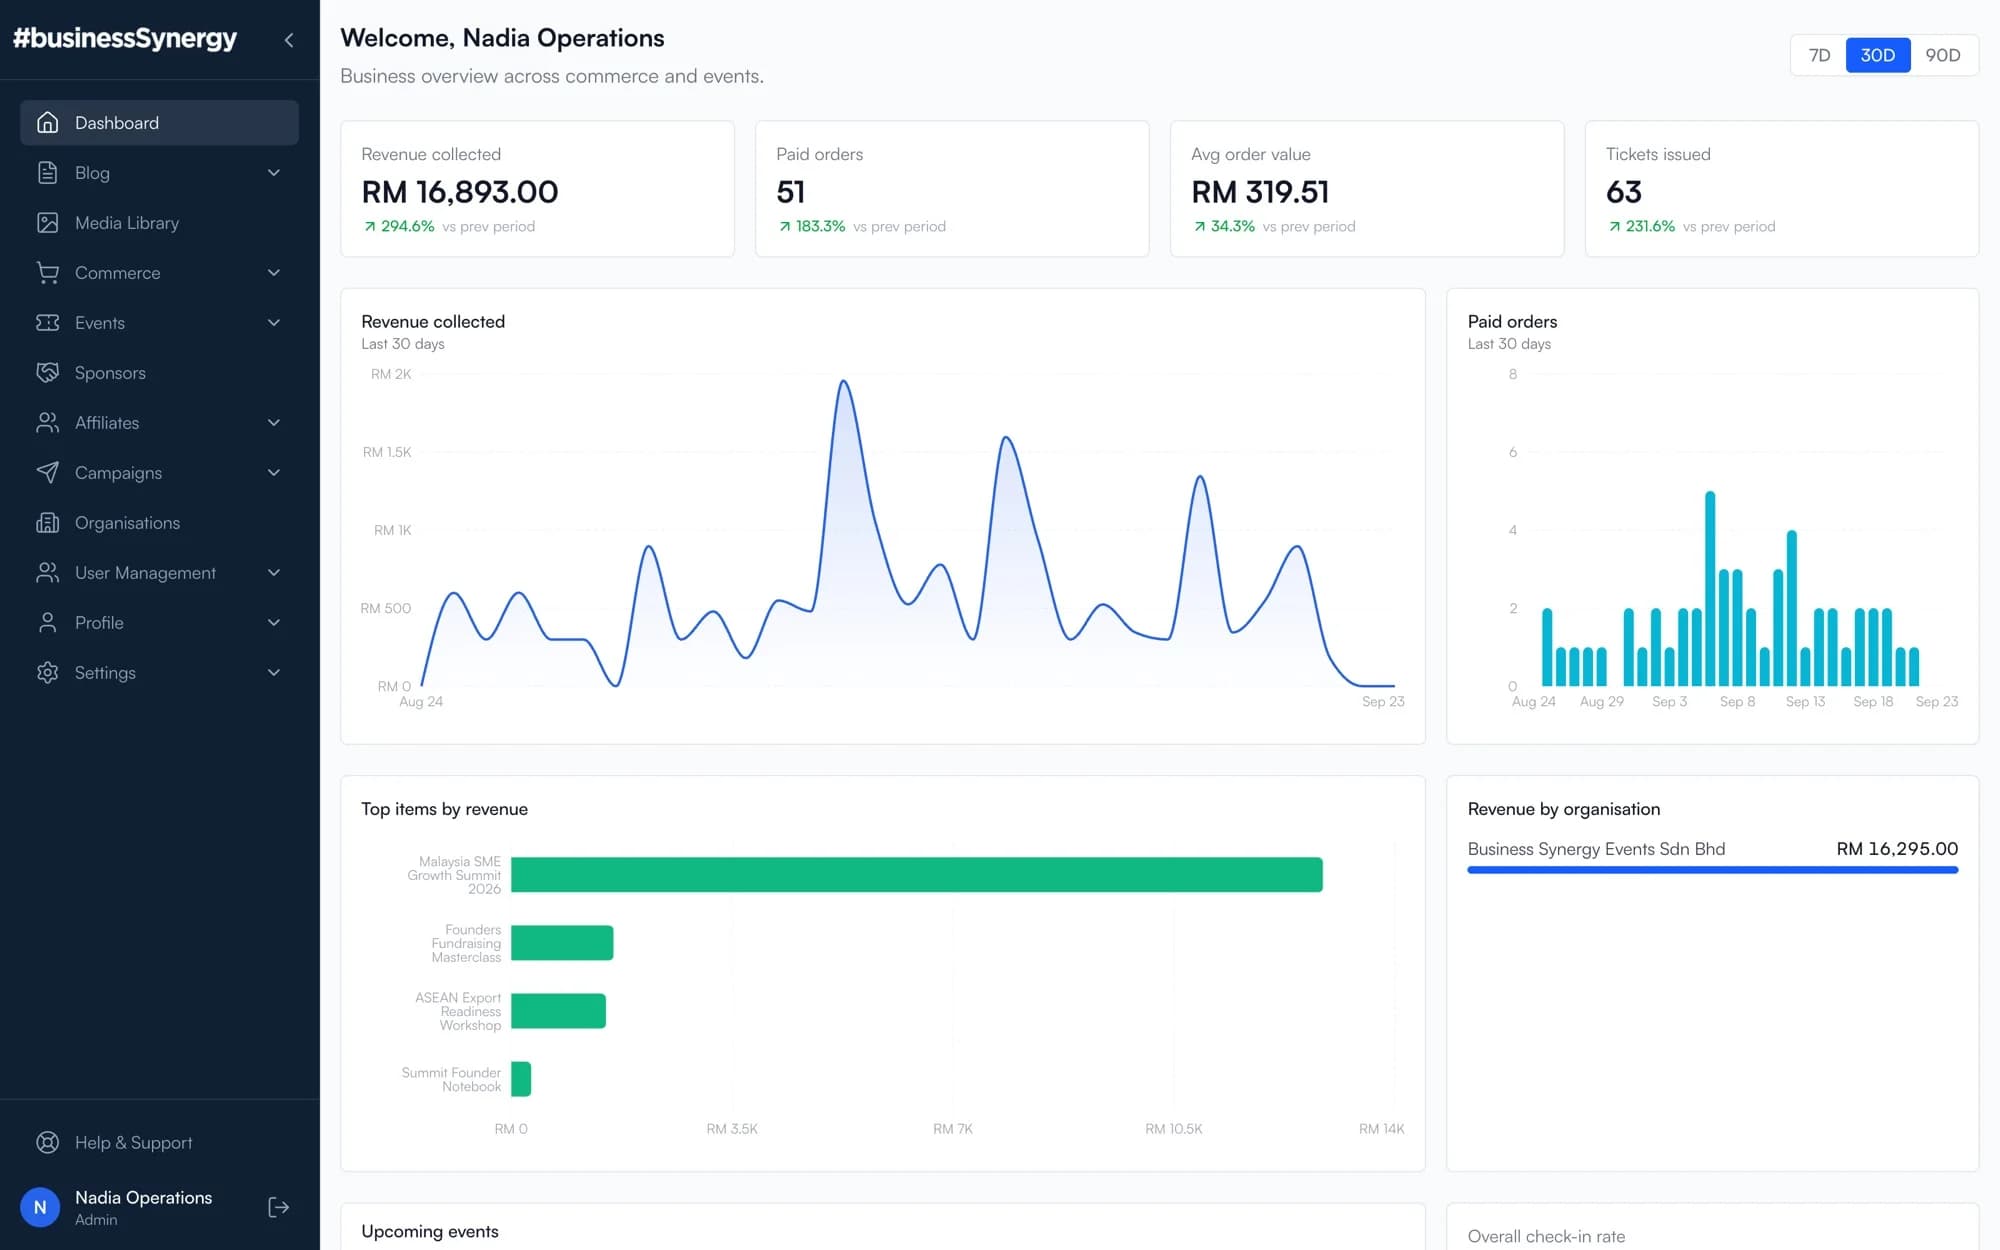Open the Campaigns menu item

(159, 472)
